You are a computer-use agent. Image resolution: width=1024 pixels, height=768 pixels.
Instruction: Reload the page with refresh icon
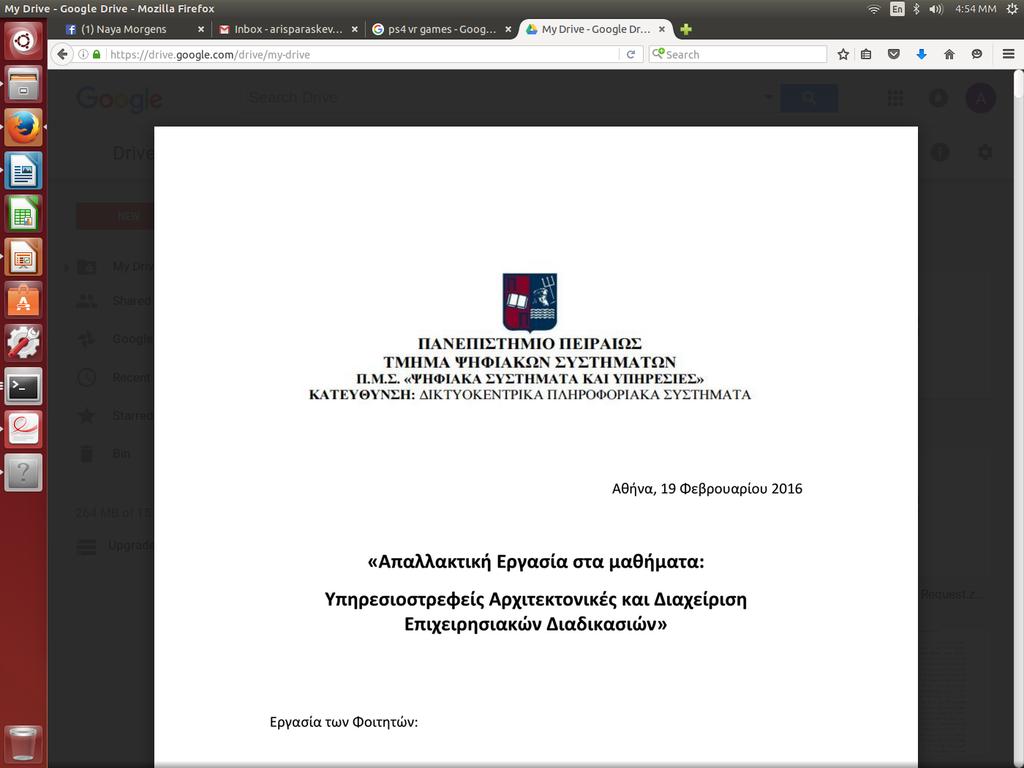pyautogui.click(x=630, y=54)
